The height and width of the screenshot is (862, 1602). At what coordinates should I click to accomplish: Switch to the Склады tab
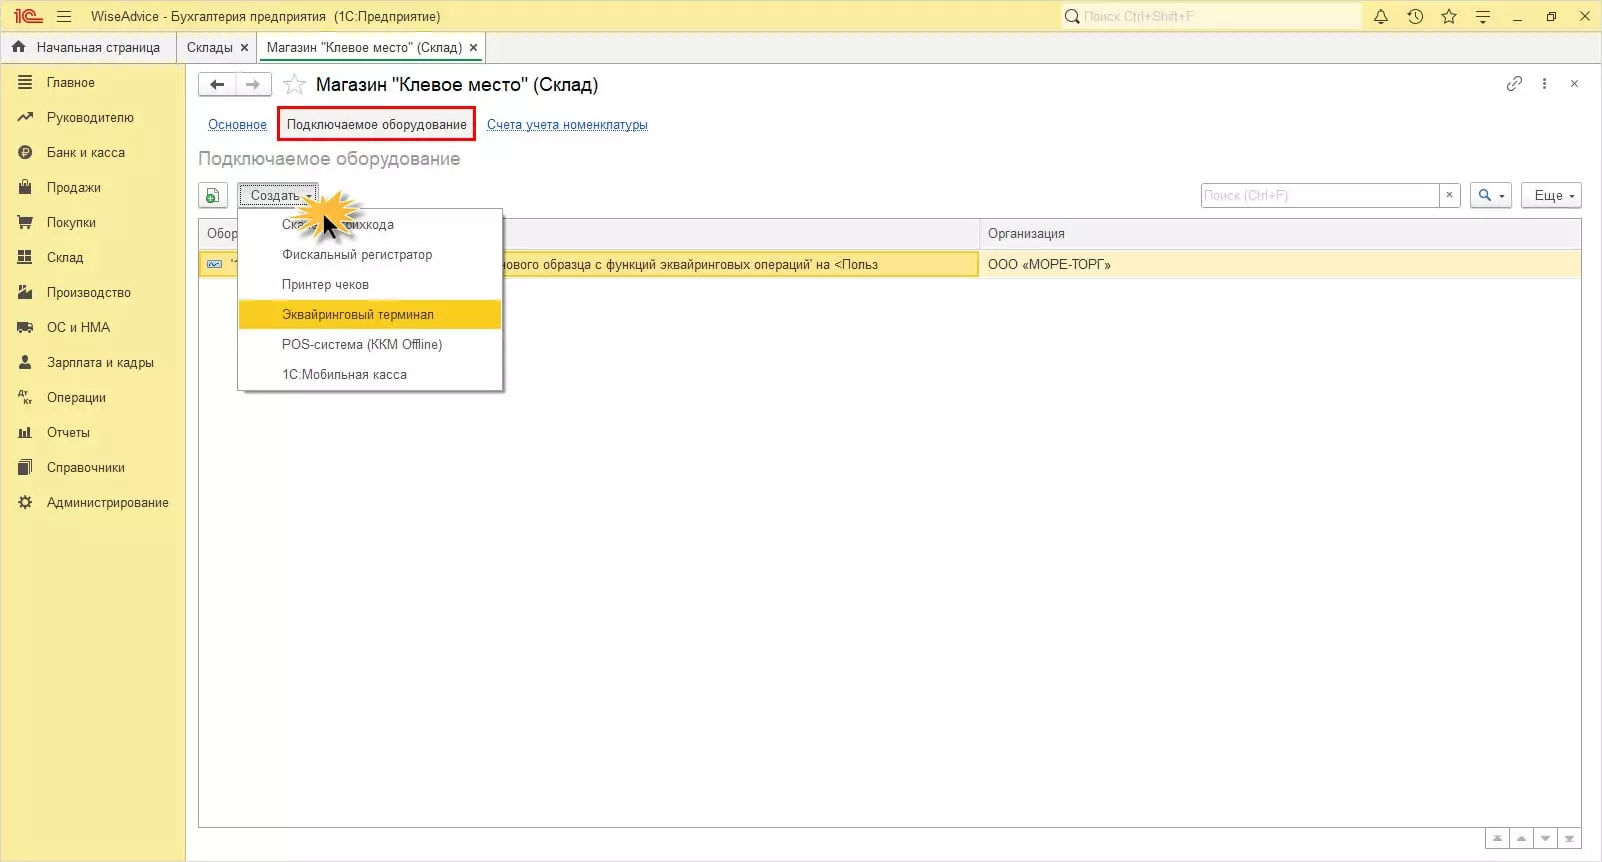click(209, 47)
